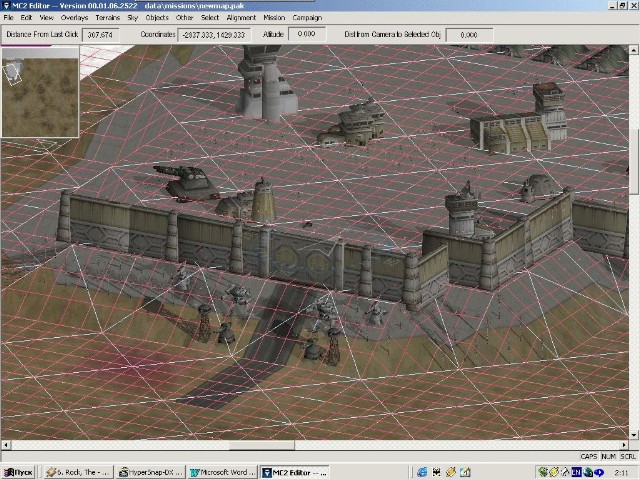Open the Terrains menu

pyautogui.click(x=108, y=18)
